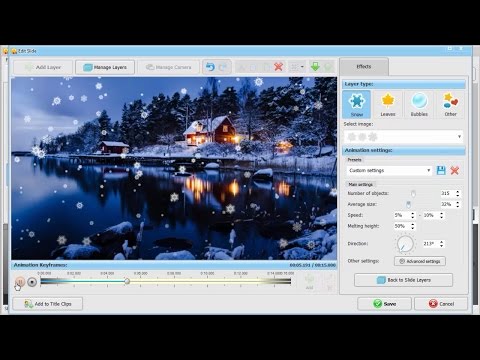Click the minimum Speed stepper
Image resolution: width=480 pixels, height=360 pixels.
click(x=413, y=215)
